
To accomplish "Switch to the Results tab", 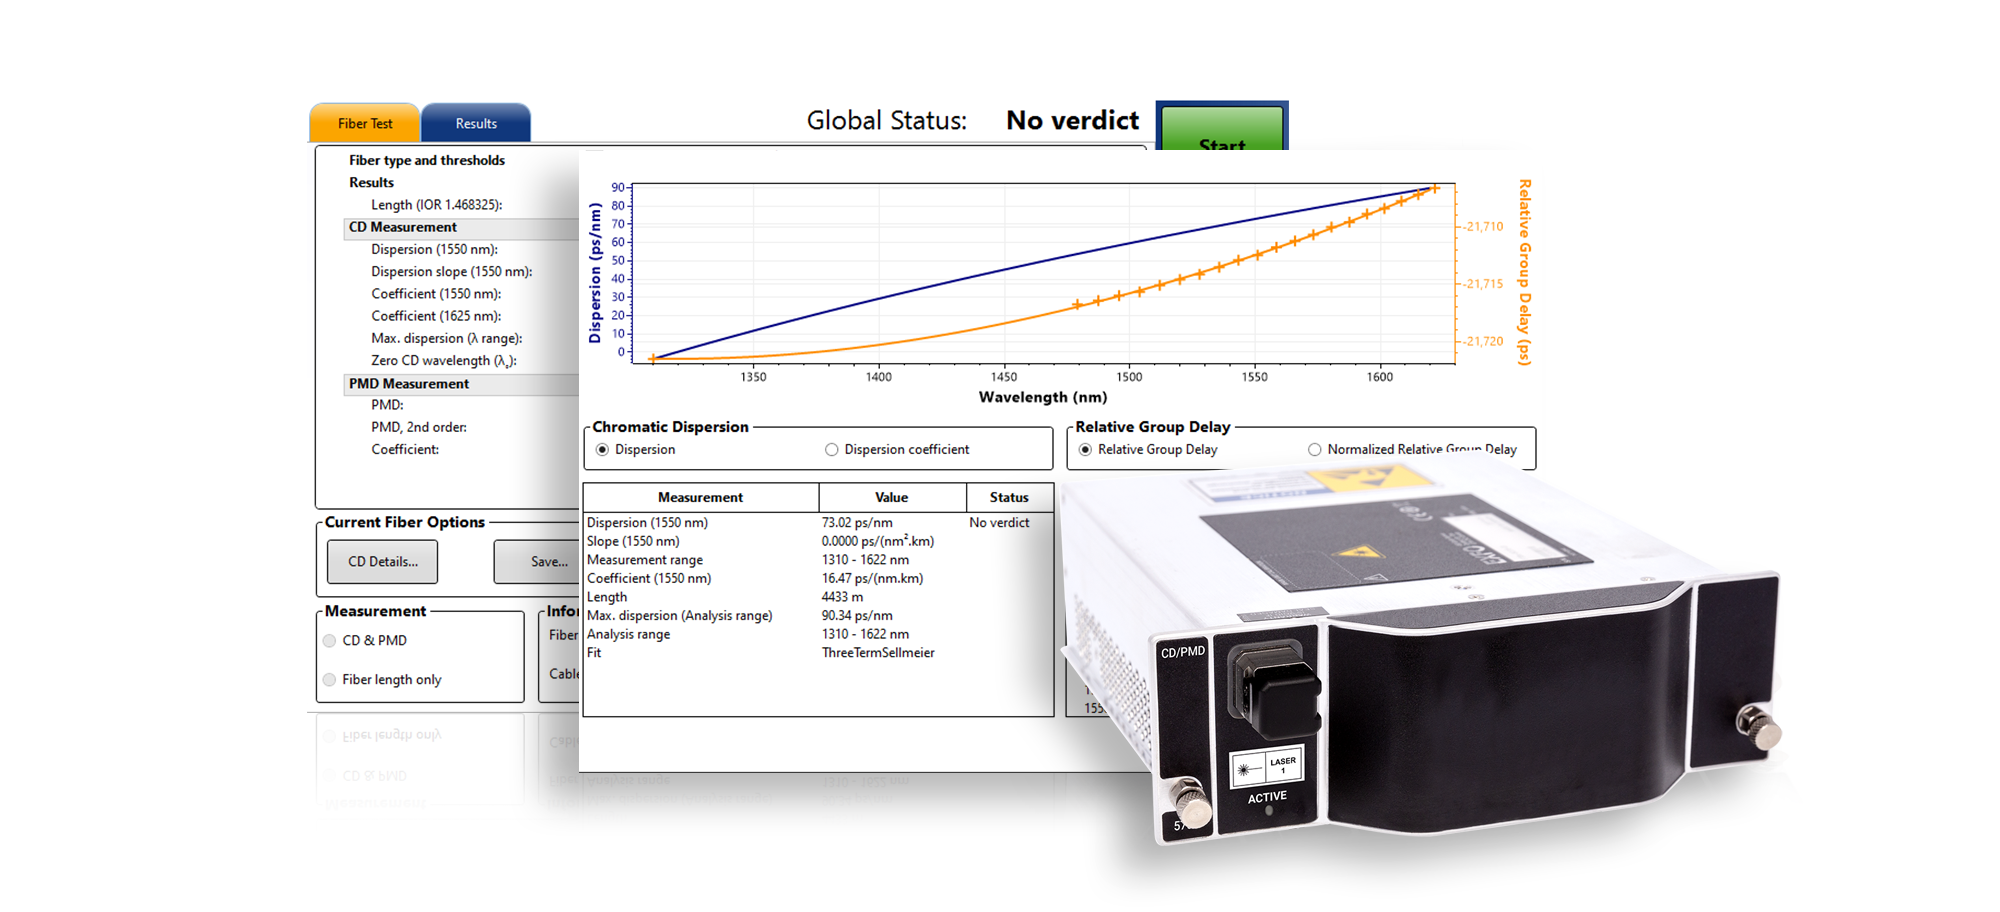I will tap(475, 122).
